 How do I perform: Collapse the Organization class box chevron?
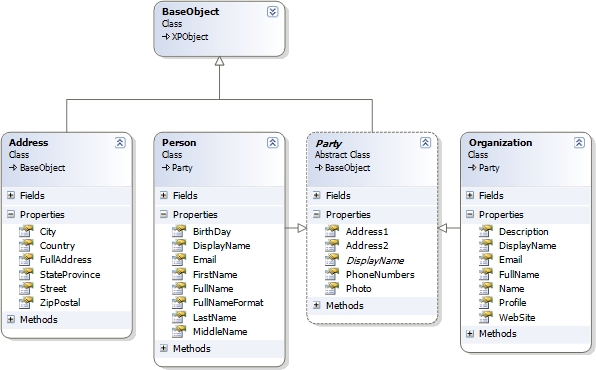[579, 143]
